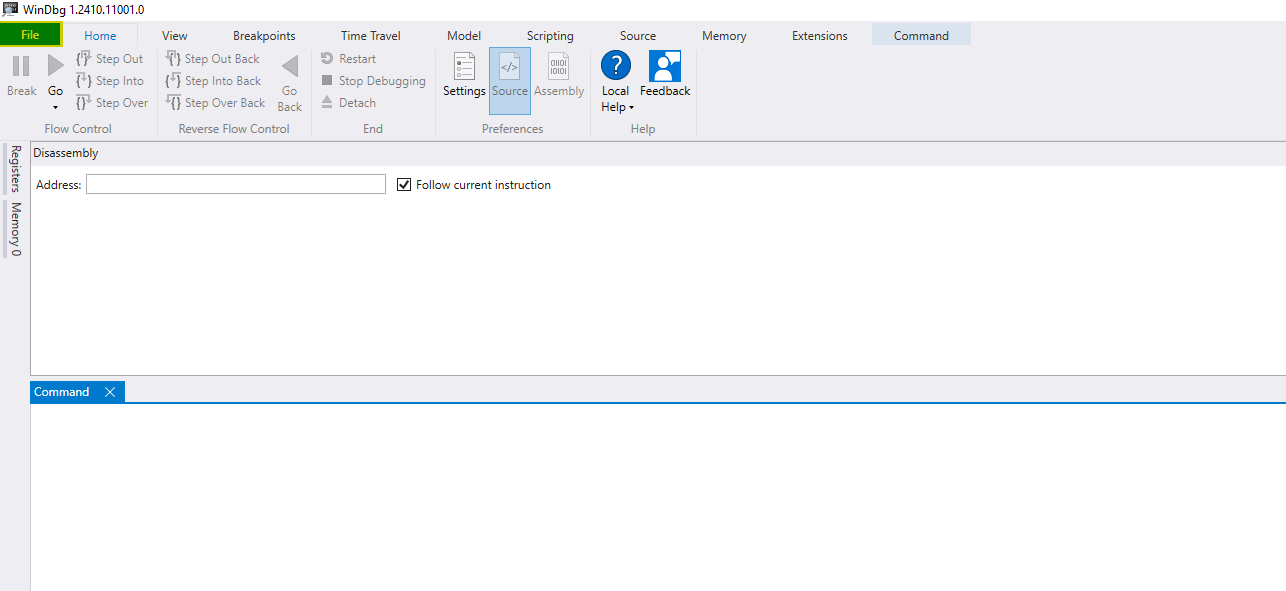Screen dimensions: 1286x591
Task: Open the File menu
Action: coord(31,35)
